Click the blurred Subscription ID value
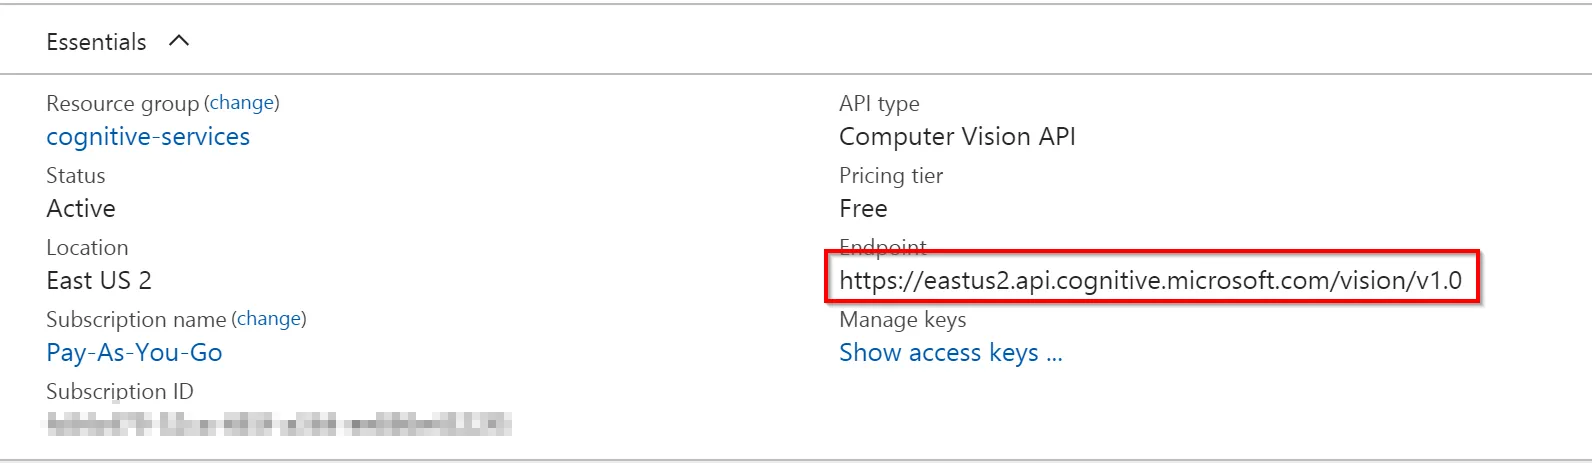 click(x=278, y=424)
